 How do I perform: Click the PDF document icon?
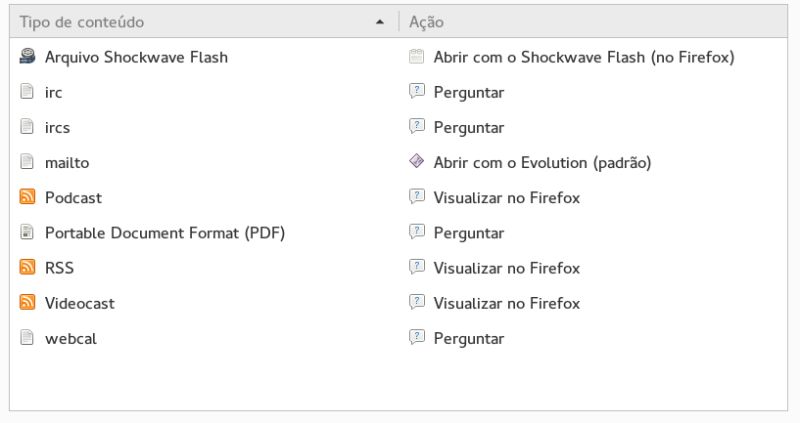[x=27, y=232]
